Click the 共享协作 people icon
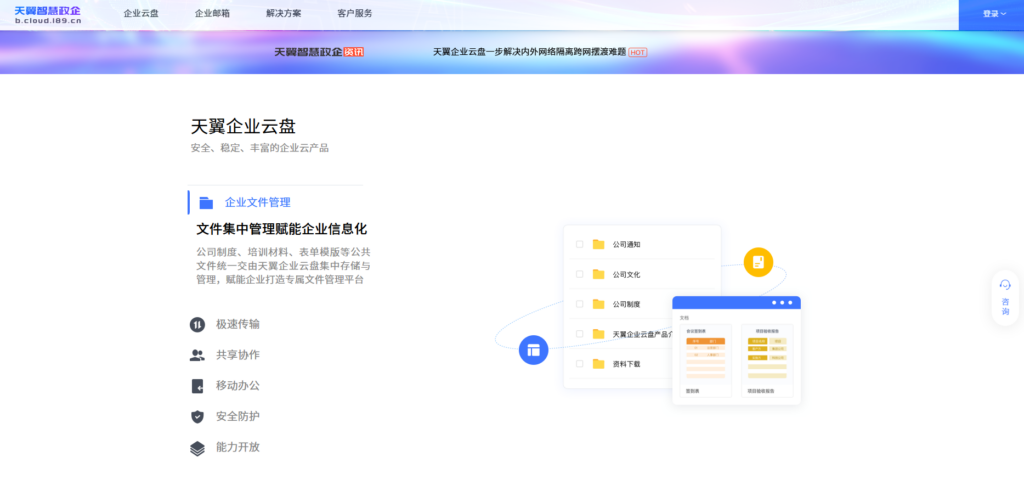Image resolution: width=1024 pixels, height=485 pixels. click(x=197, y=356)
